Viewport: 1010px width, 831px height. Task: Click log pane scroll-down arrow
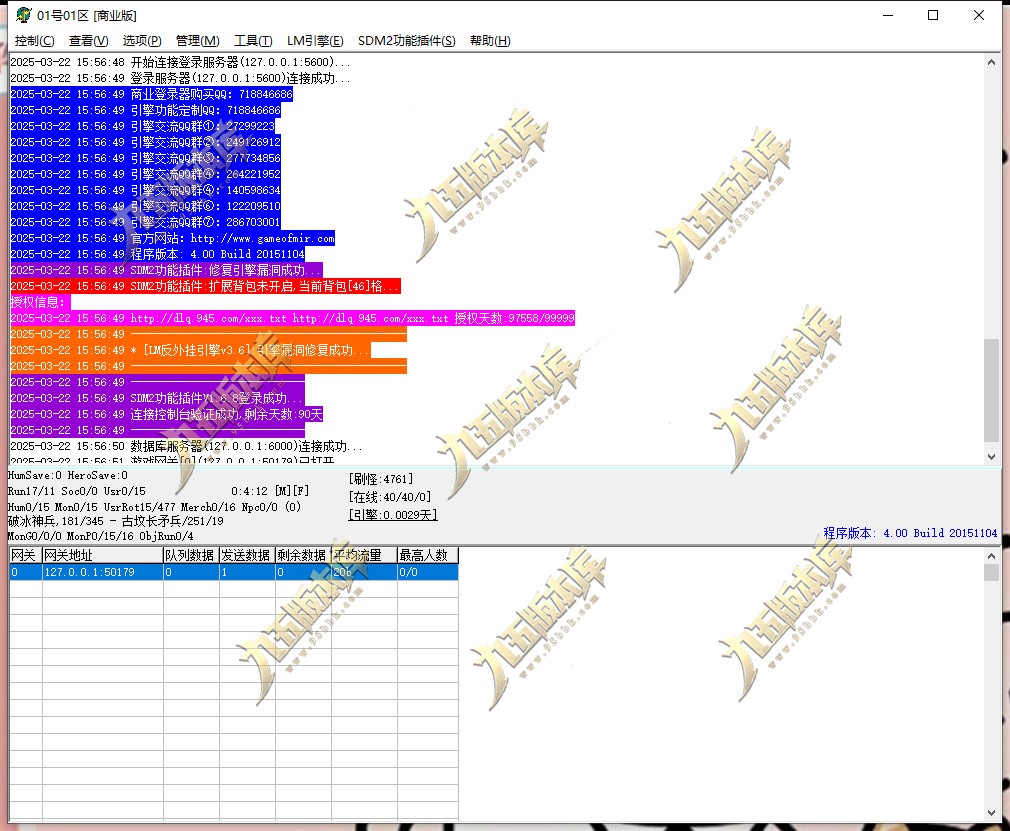[991, 456]
